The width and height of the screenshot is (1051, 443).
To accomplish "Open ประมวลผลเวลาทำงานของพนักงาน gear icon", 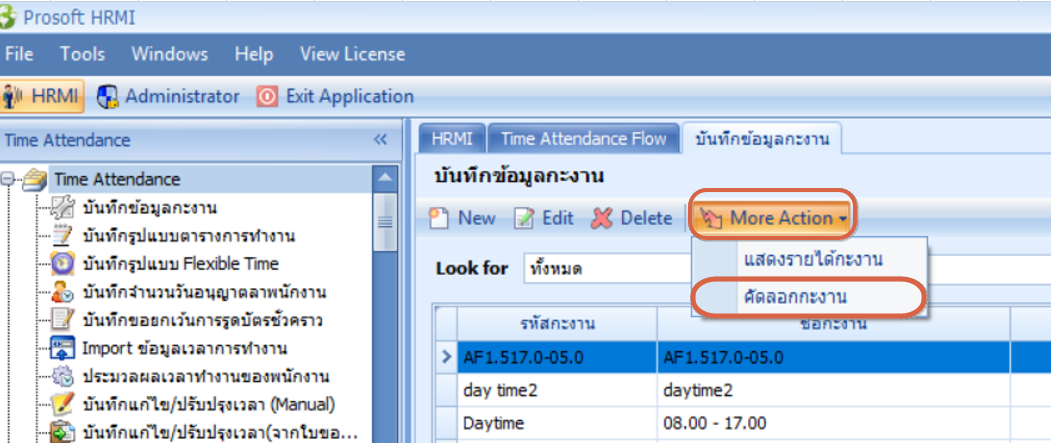I will [63, 377].
